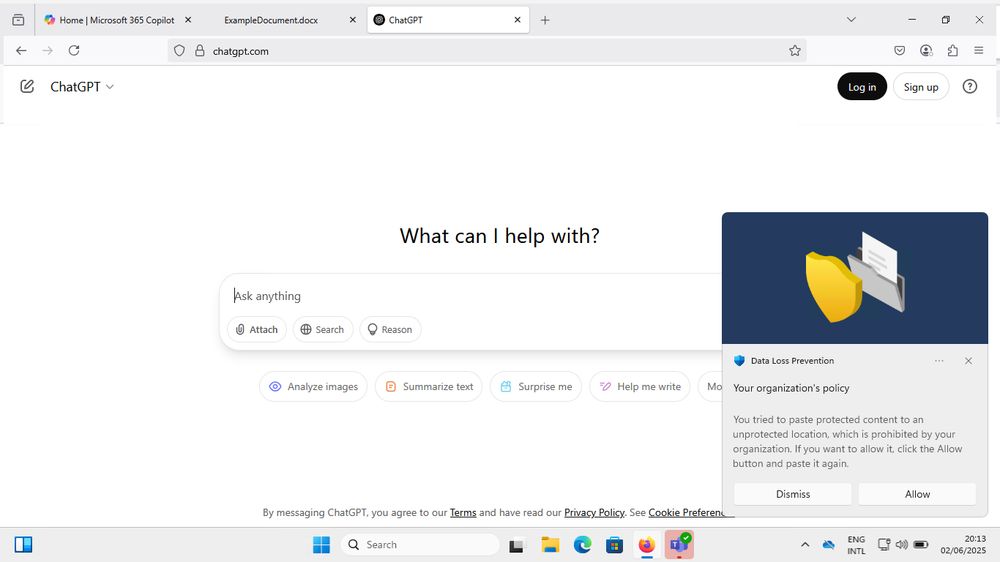Click the chatgpt.com address bar
This screenshot has height=562, width=1000.
487,50
